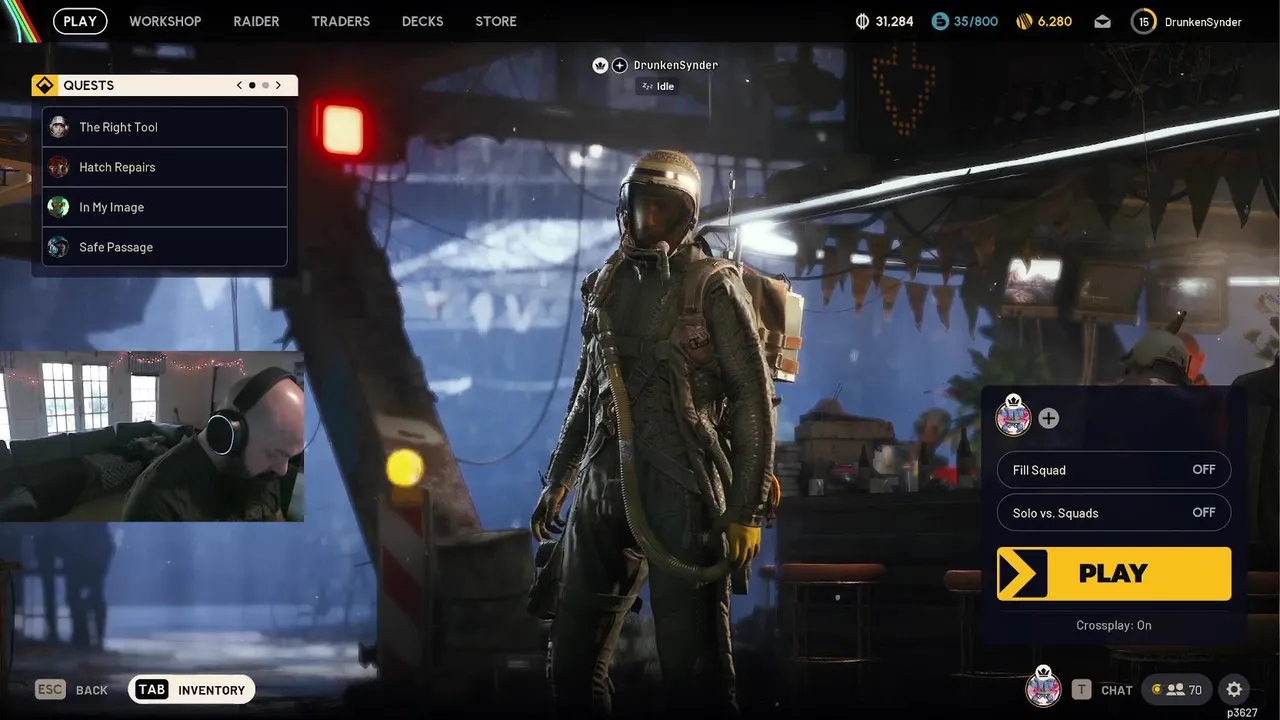Click the DrunkenSynder name above character
1280x720 pixels.
(x=675, y=65)
